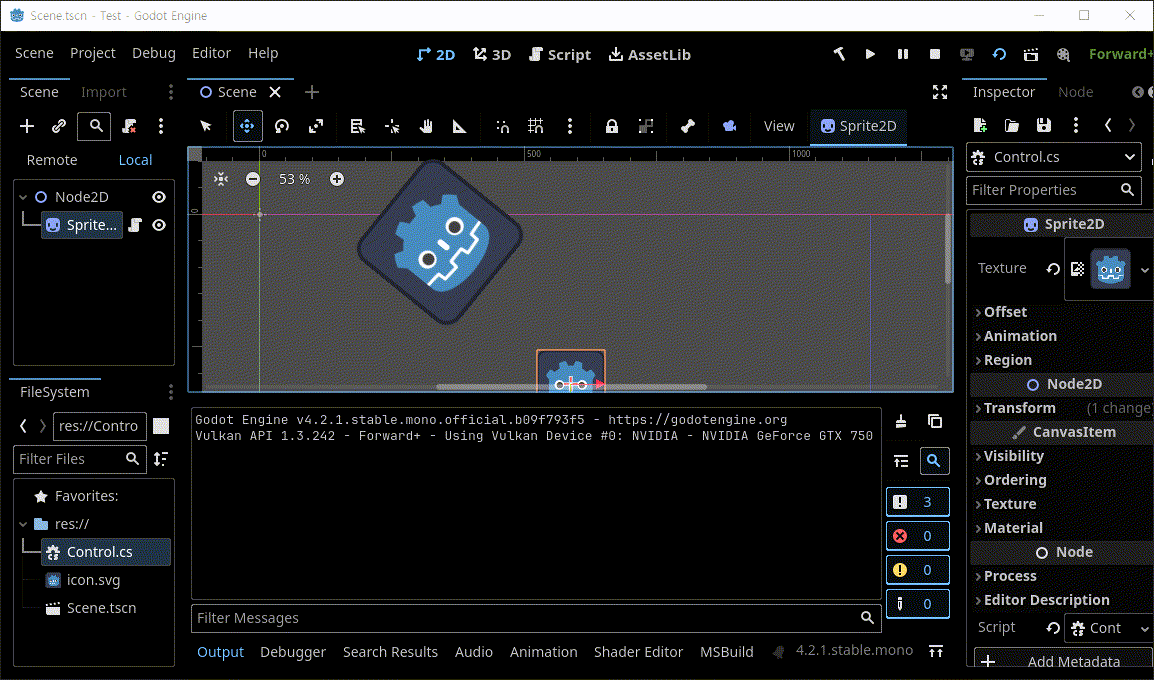This screenshot has height=680, width=1154.
Task: Toggle distraction free mode
Action: click(940, 92)
